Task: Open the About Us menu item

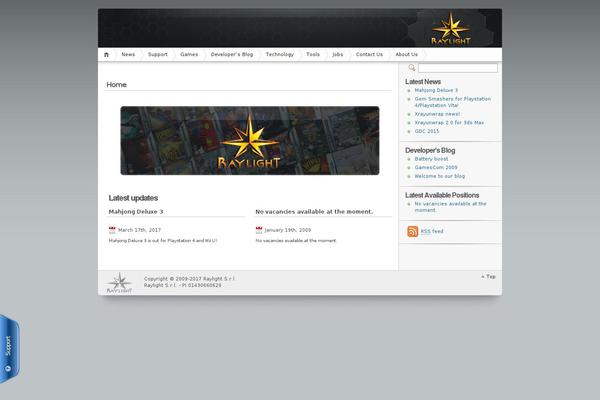Action: (x=406, y=54)
